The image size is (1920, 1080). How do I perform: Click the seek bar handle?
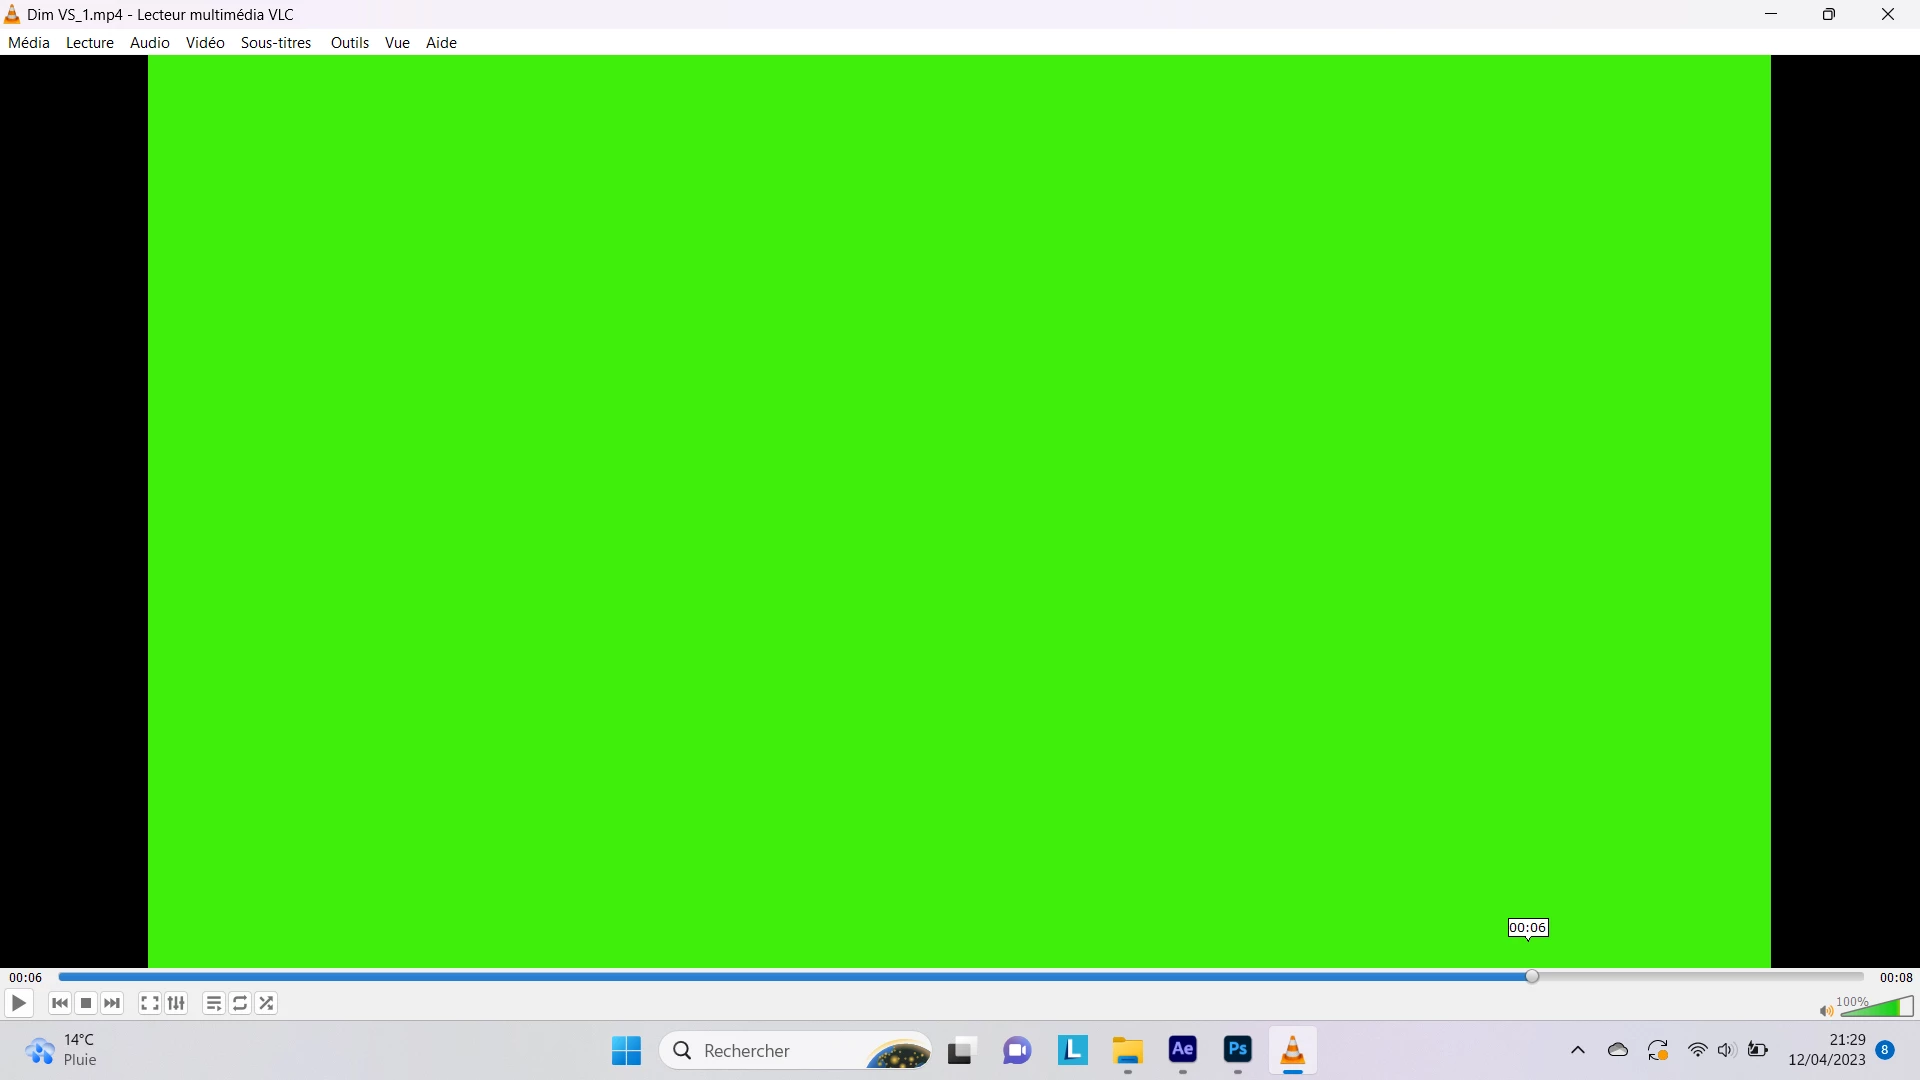click(1532, 976)
